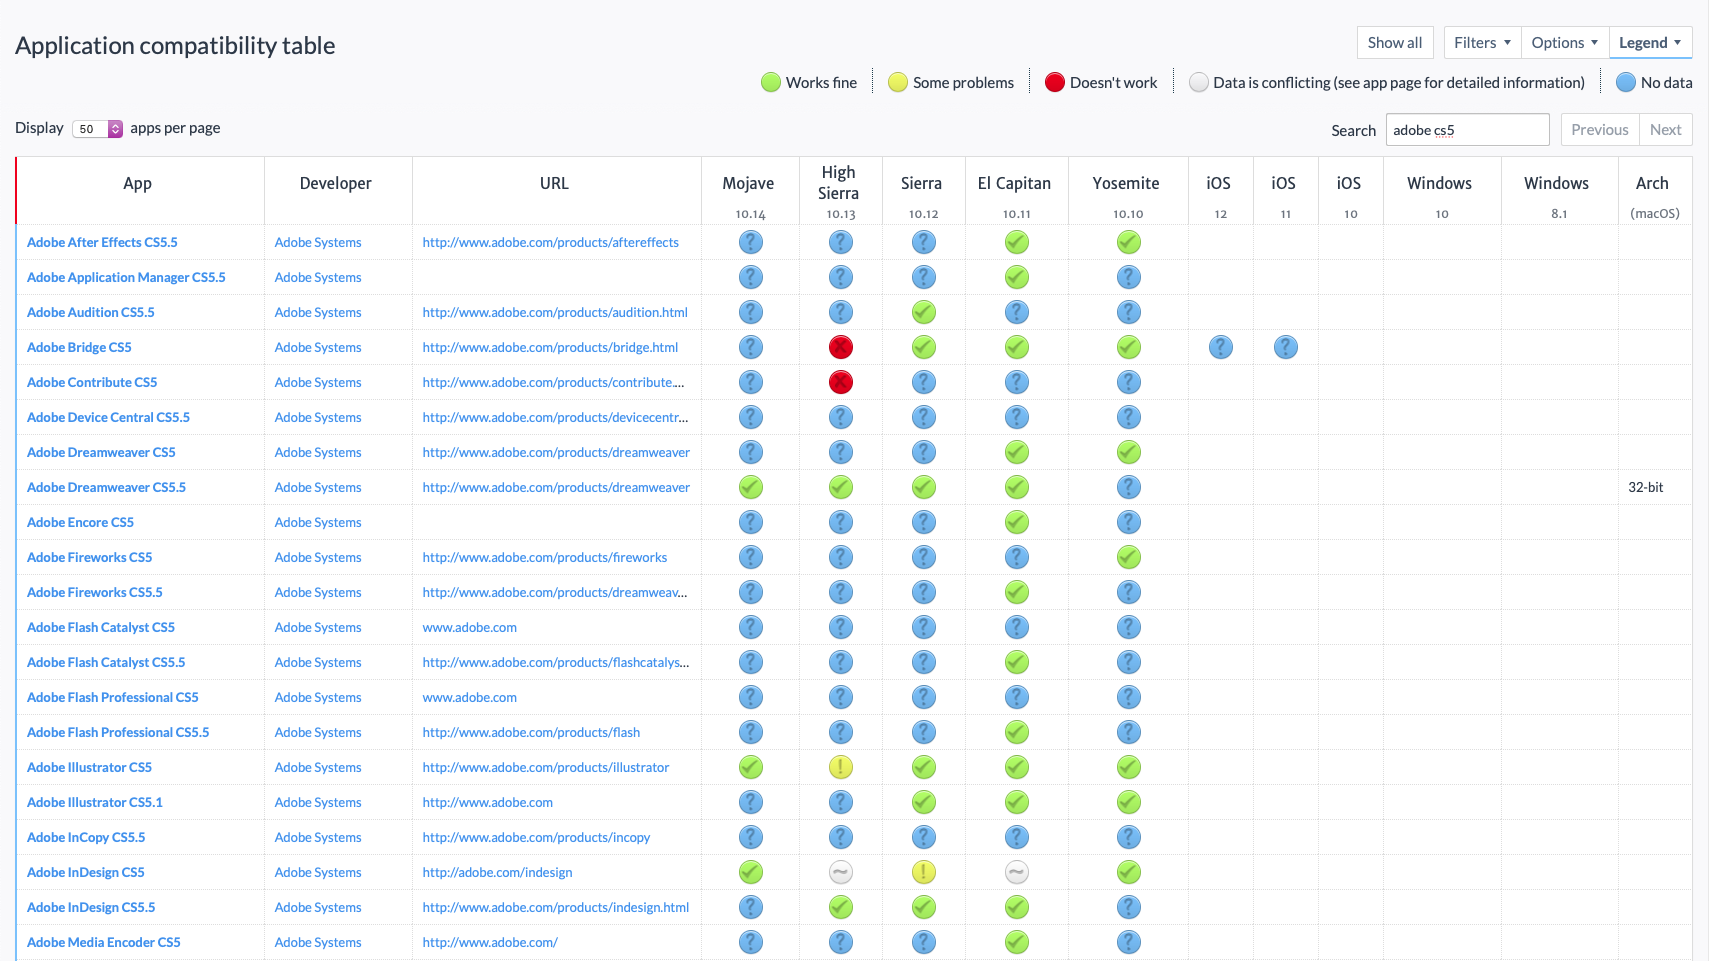Click green Yosemite status for Adobe Fireworks CS5
1709x961 pixels.
click(1129, 557)
